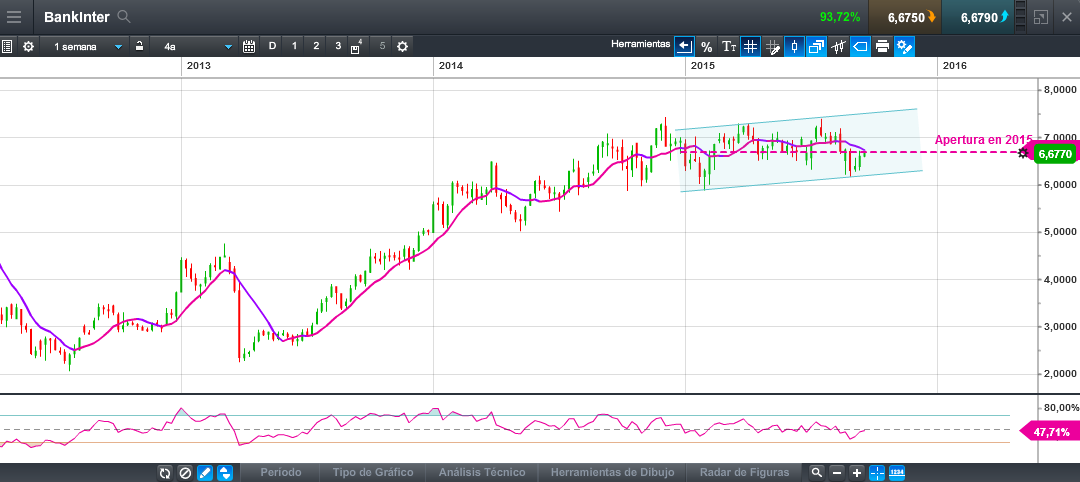
Task: Open the '1 semana' interval dropdown
Action: click(x=84, y=46)
